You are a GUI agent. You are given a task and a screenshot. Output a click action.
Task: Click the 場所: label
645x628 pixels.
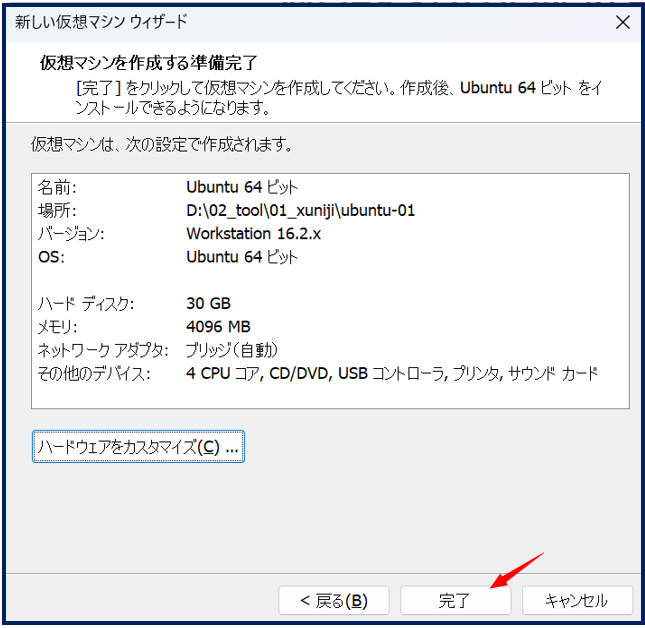coord(57,211)
